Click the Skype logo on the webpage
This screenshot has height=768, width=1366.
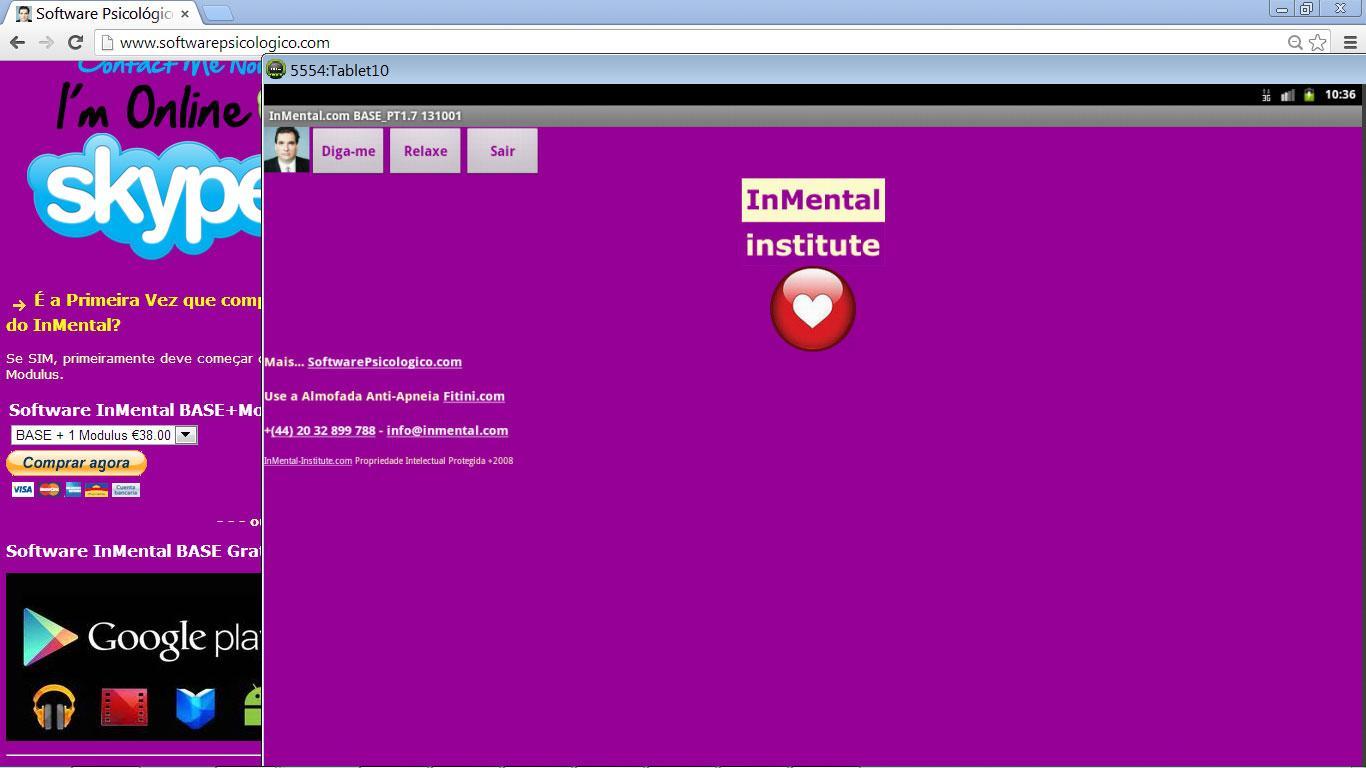pos(145,197)
